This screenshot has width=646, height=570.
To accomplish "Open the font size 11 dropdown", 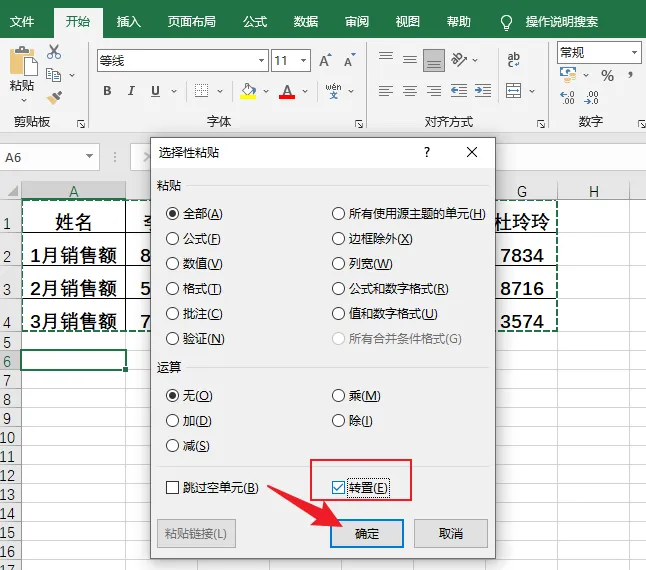I will [x=304, y=61].
